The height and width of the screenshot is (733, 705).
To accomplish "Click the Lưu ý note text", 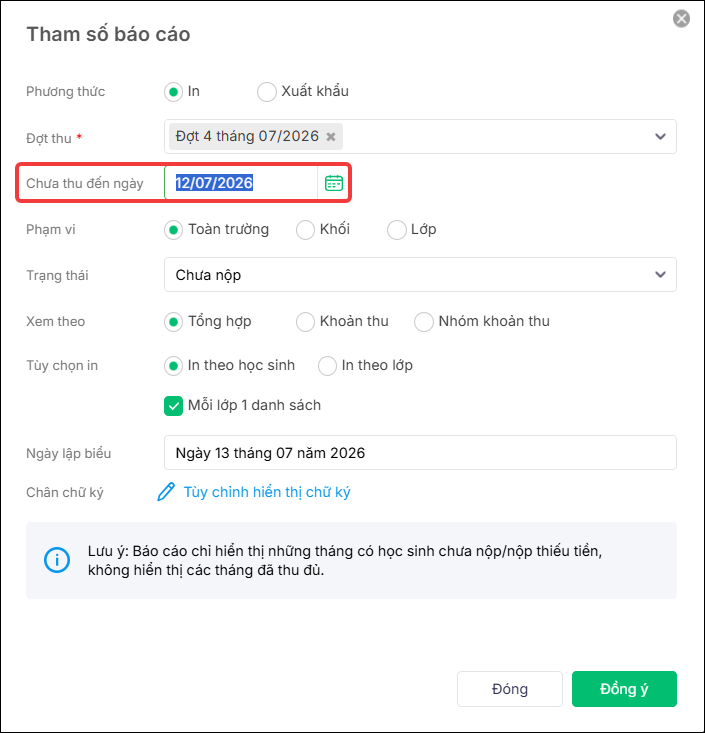I will point(345,561).
